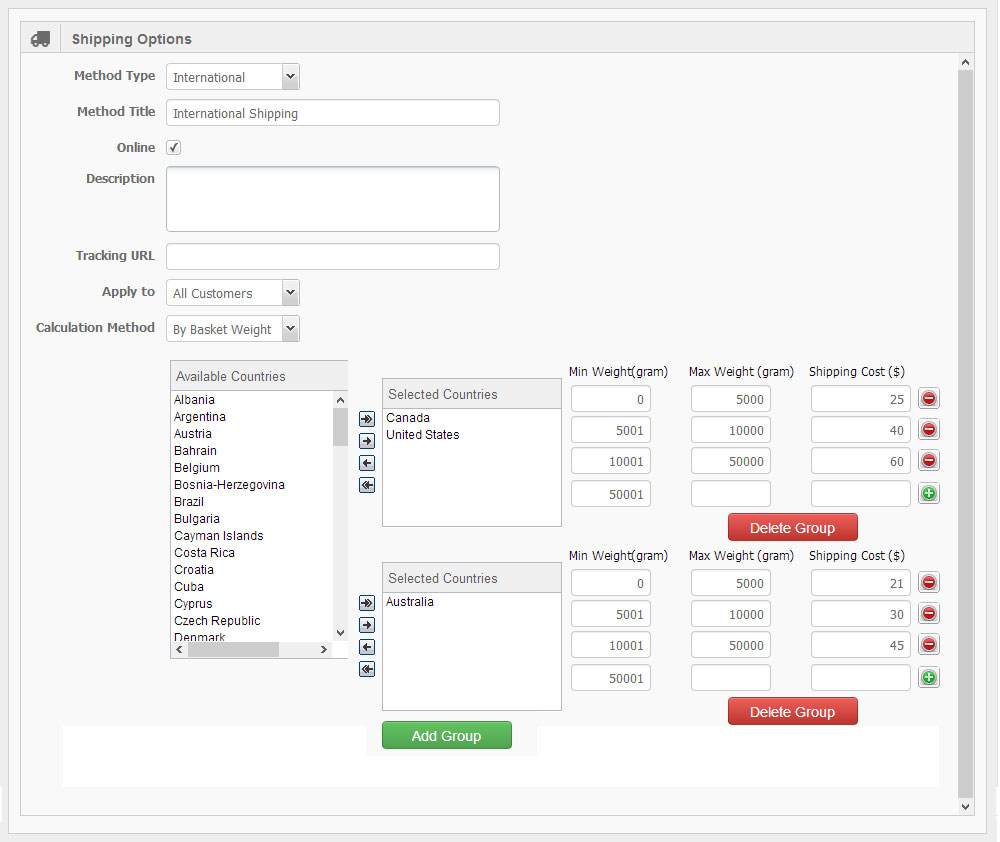Remove the weight row with cost 30
Screen dimensions: 1000x842
tap(929, 614)
